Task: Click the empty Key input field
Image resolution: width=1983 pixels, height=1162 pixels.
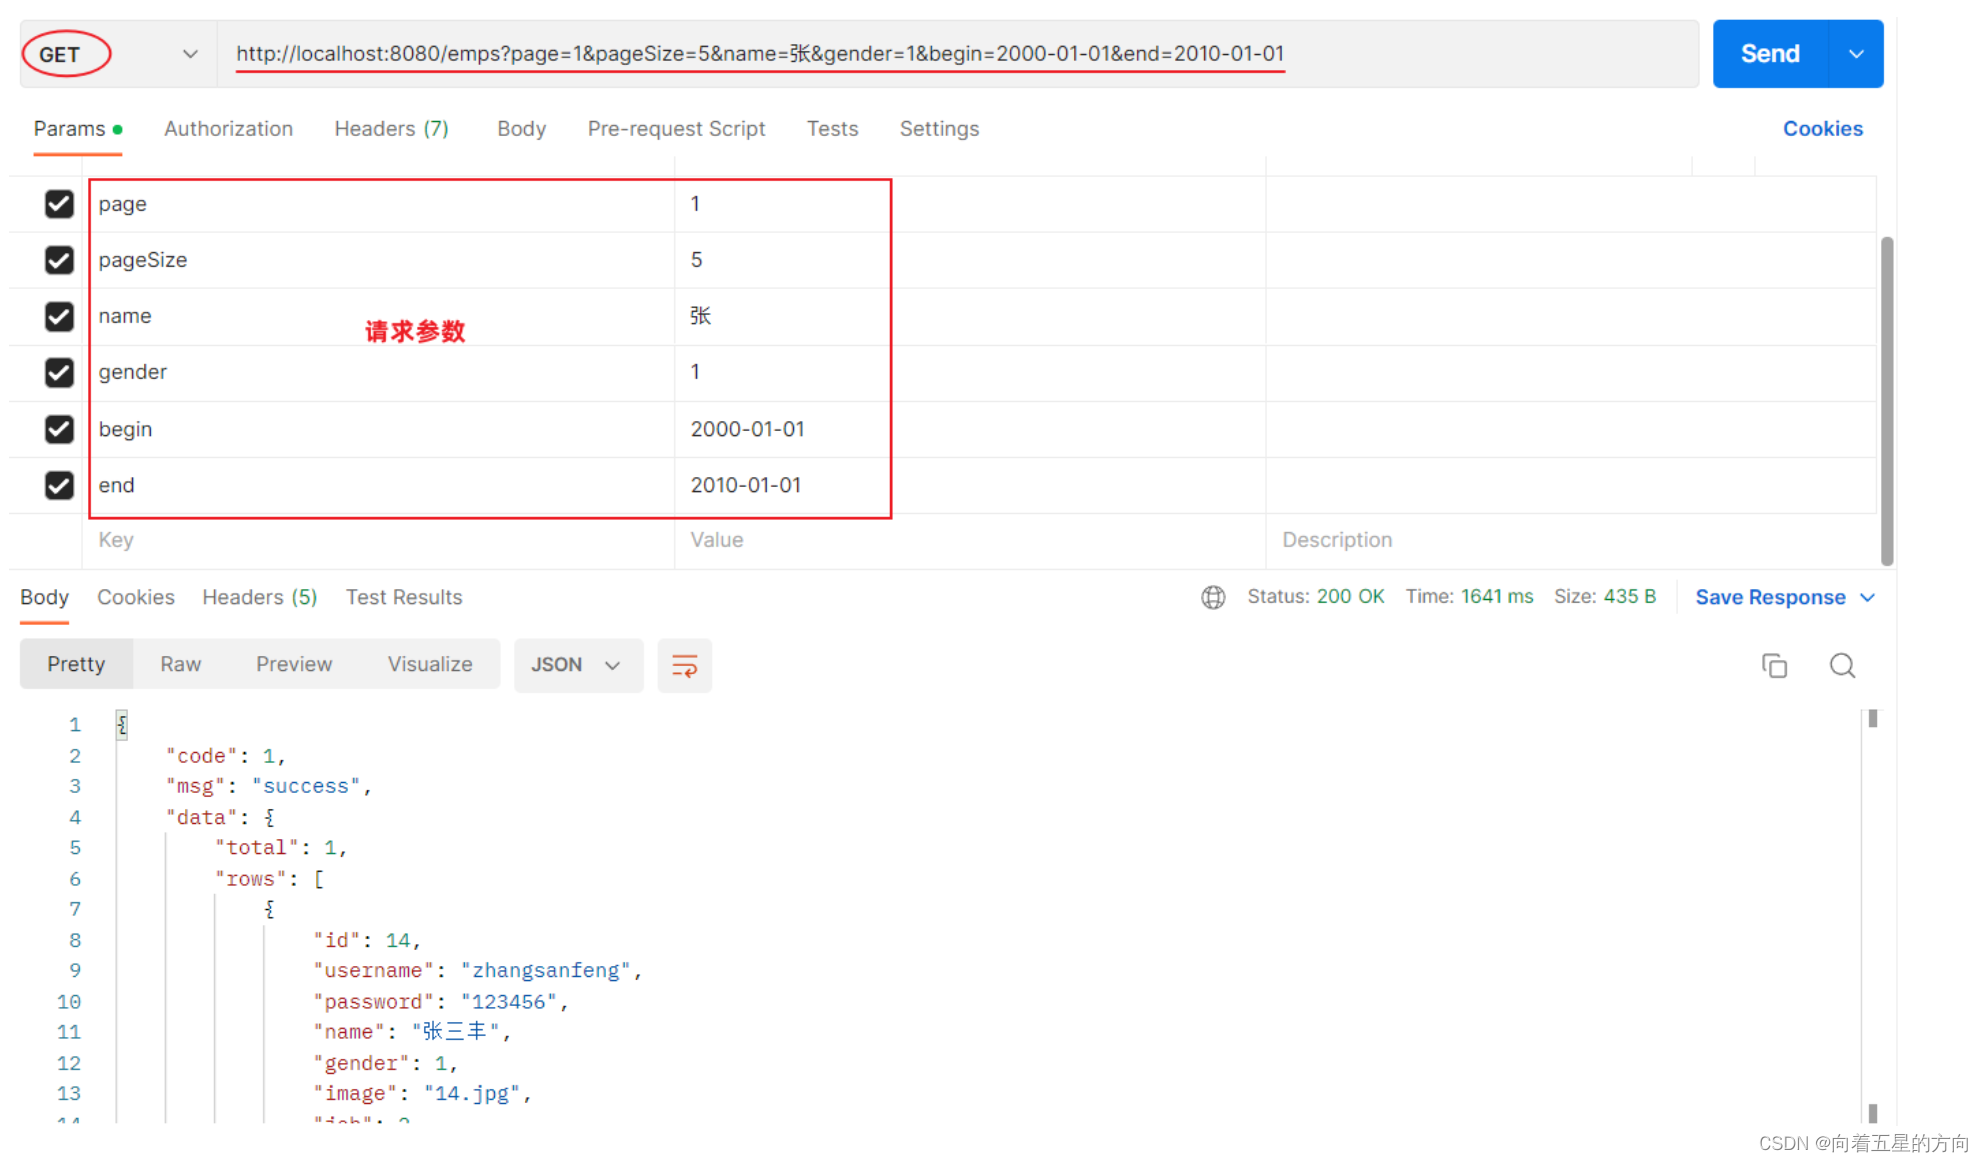Action: tap(380, 540)
